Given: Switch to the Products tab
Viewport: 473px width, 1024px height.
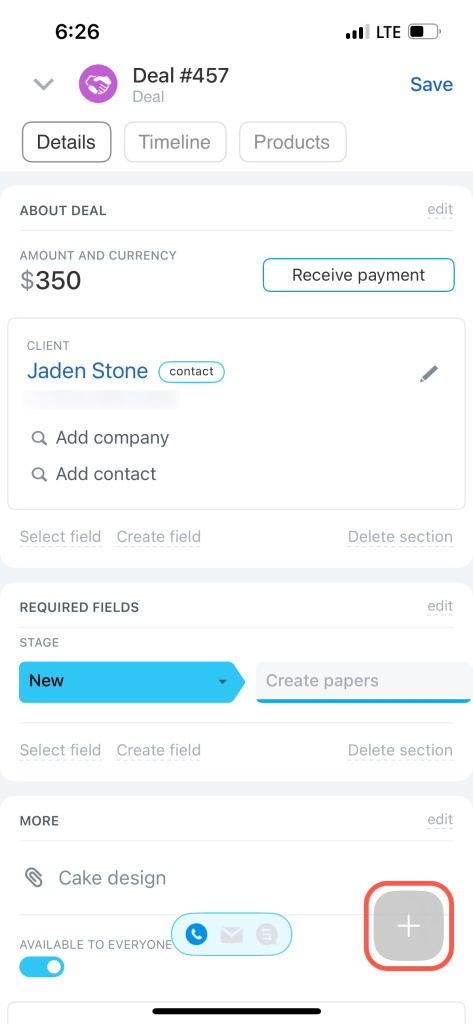Looking at the screenshot, I should click(x=292, y=142).
